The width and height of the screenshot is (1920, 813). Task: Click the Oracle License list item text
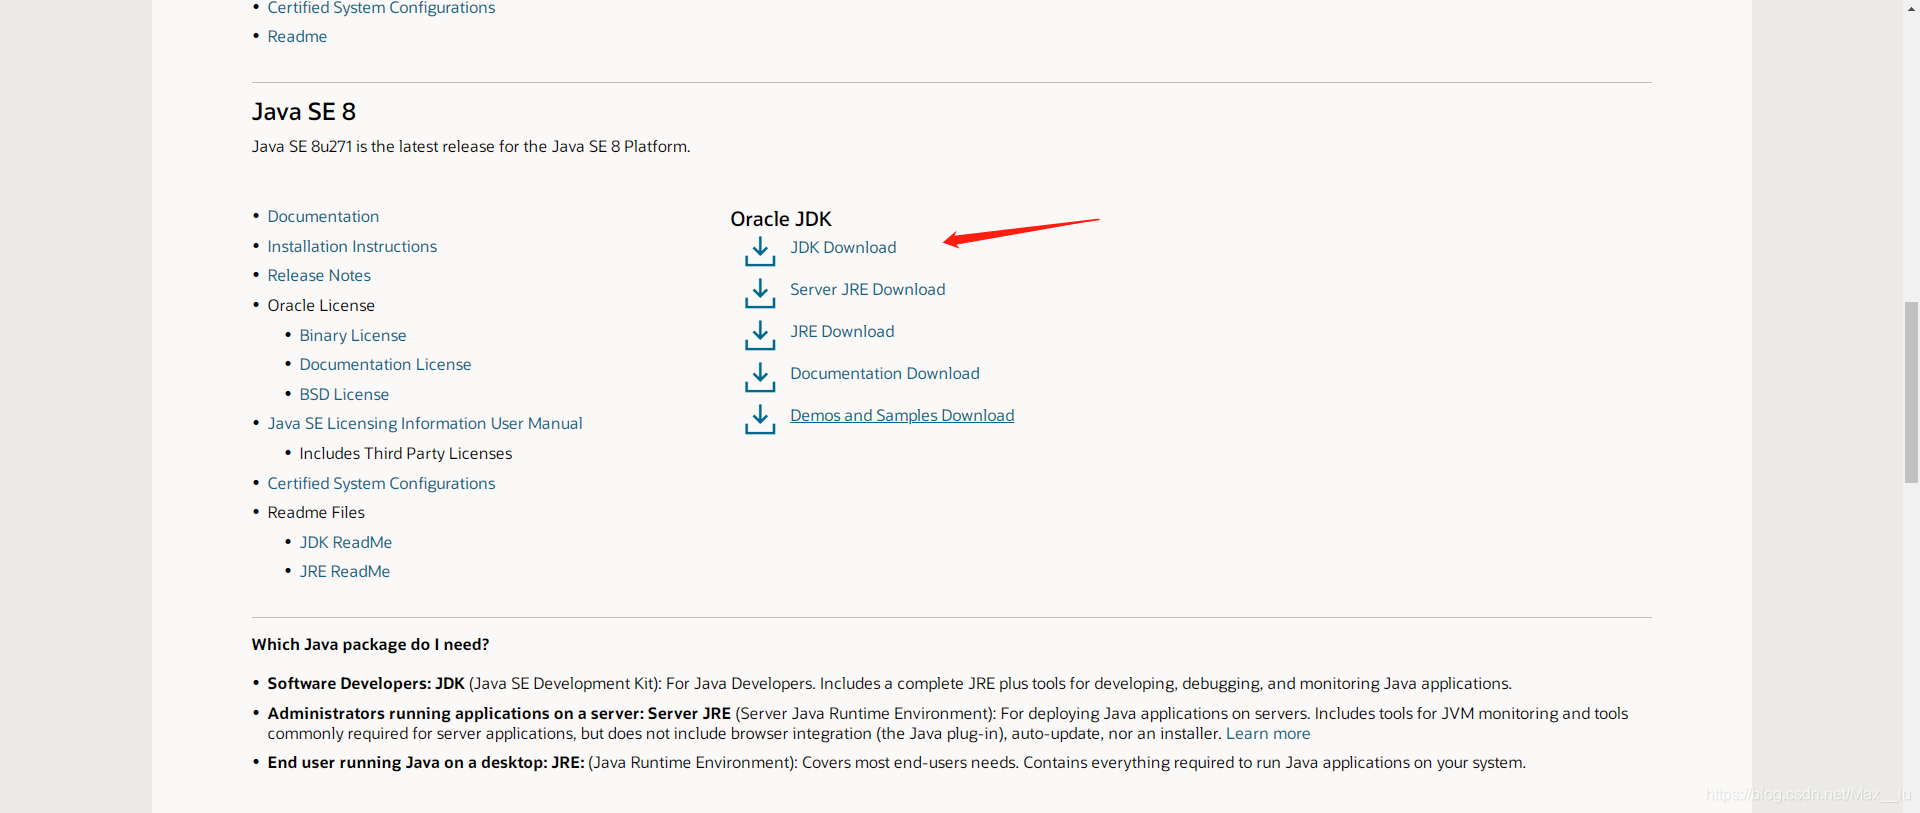[321, 305]
